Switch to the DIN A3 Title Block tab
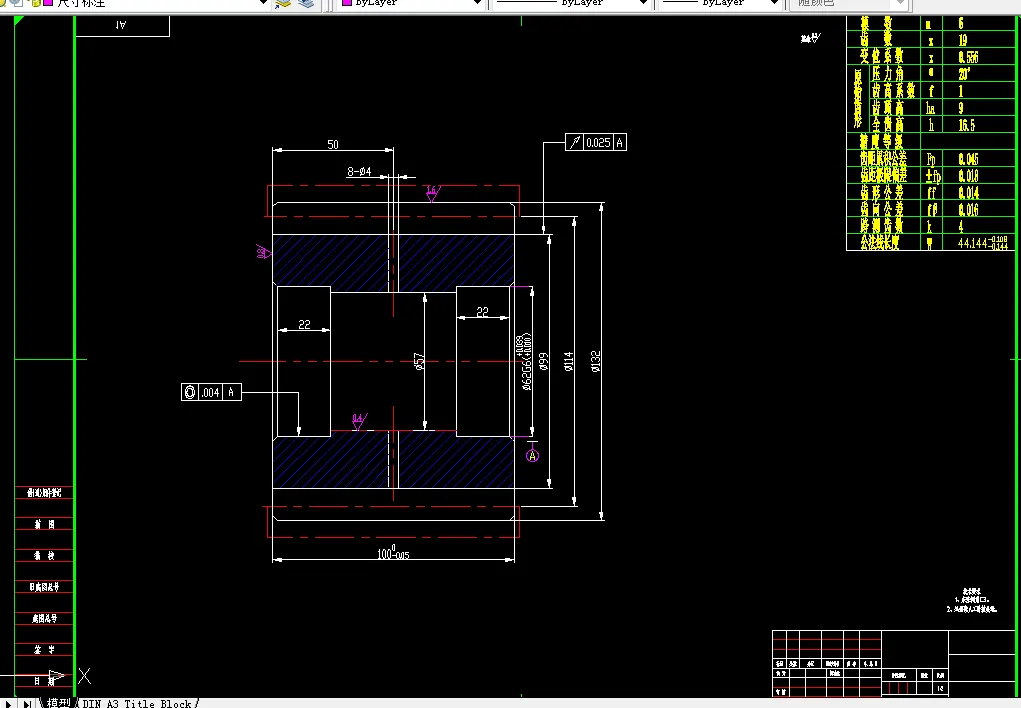This screenshot has height=708, width=1021. tap(137, 703)
